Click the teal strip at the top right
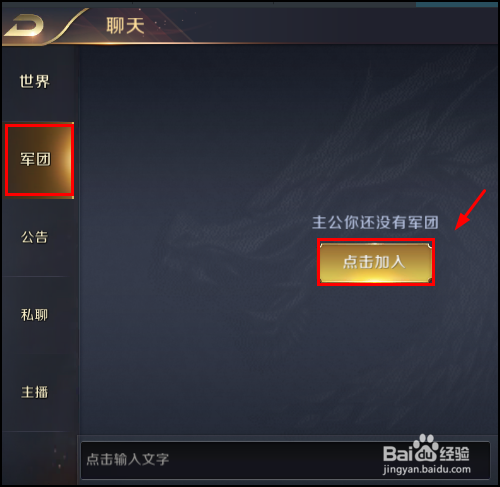The height and width of the screenshot is (487, 500). 457,5
